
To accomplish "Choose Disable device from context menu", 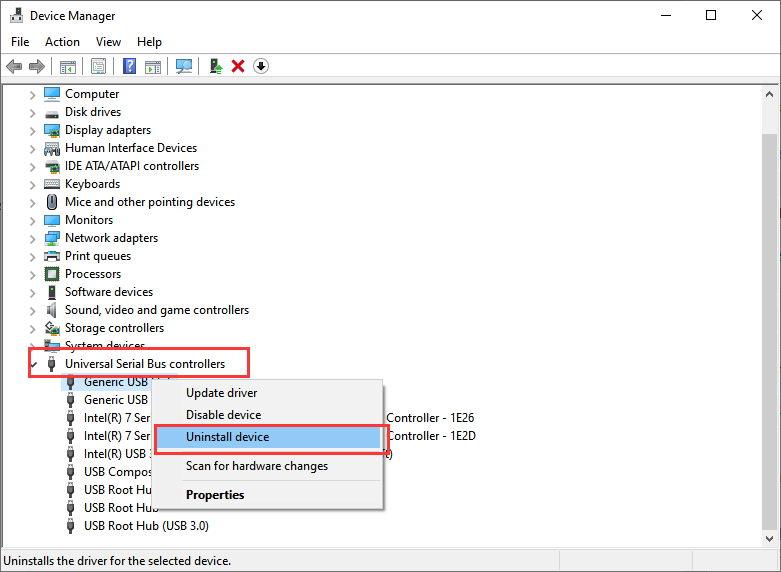I will pyautogui.click(x=267, y=415).
